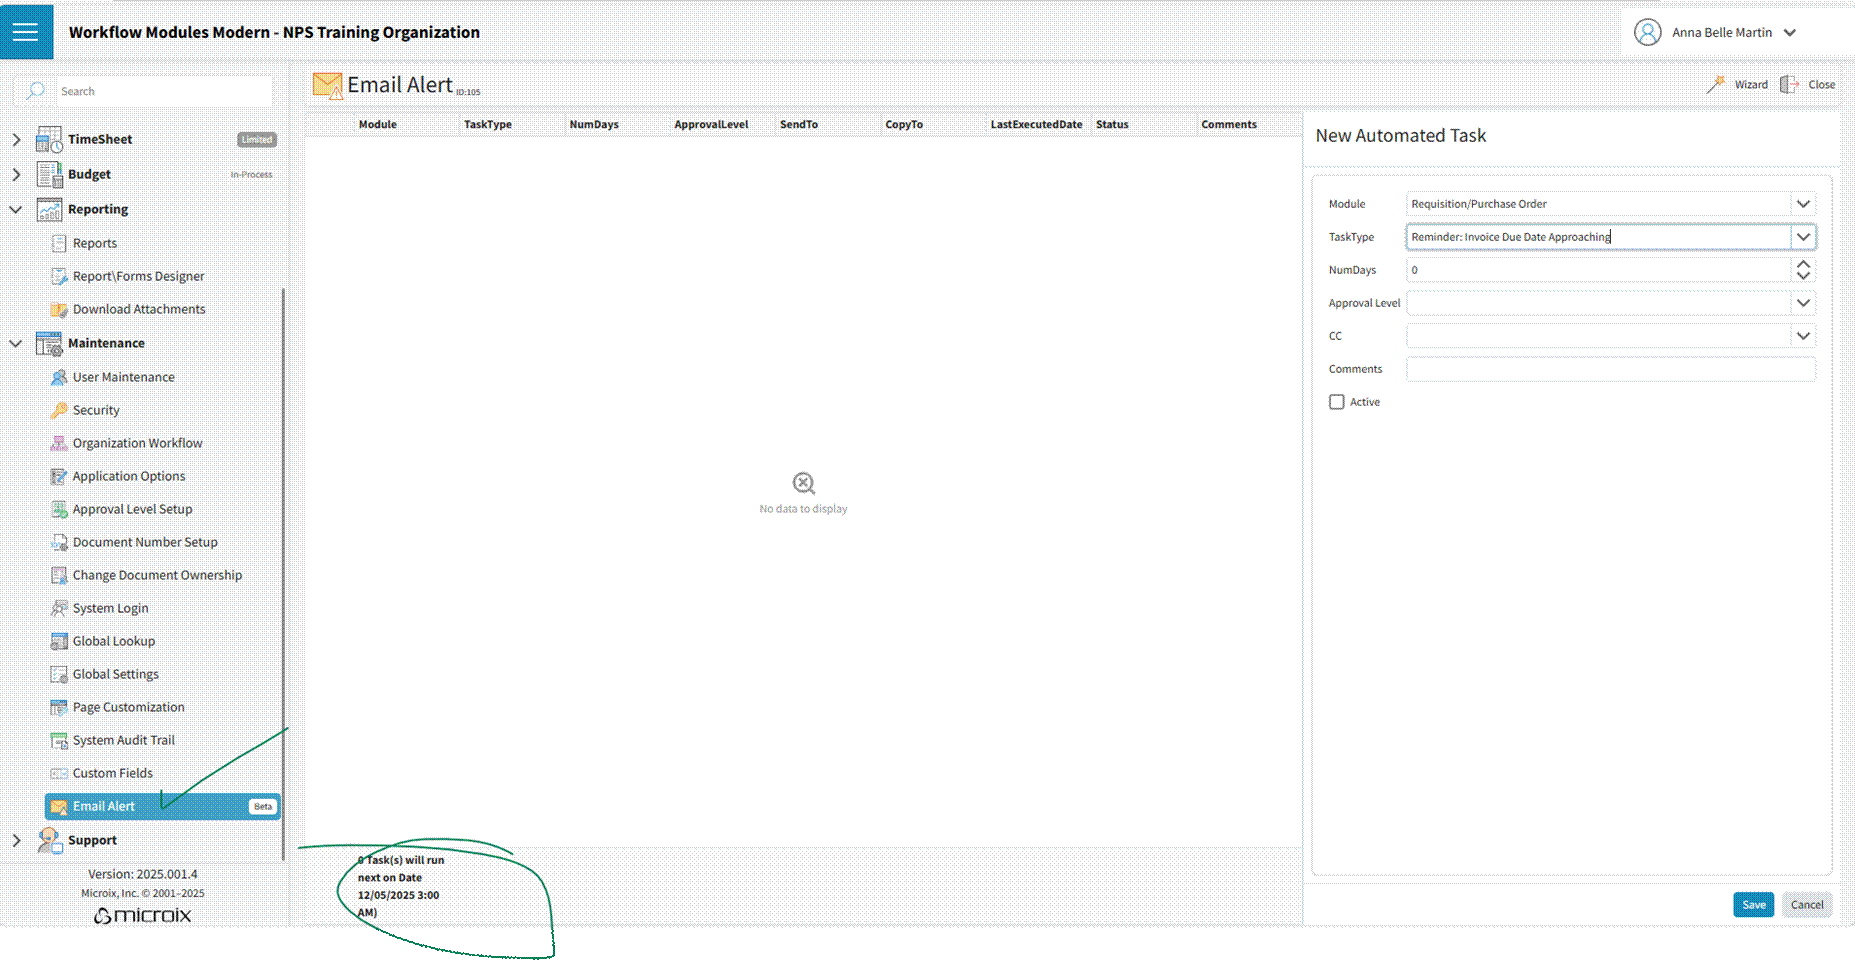Click the Wizard wand icon

click(x=1716, y=85)
